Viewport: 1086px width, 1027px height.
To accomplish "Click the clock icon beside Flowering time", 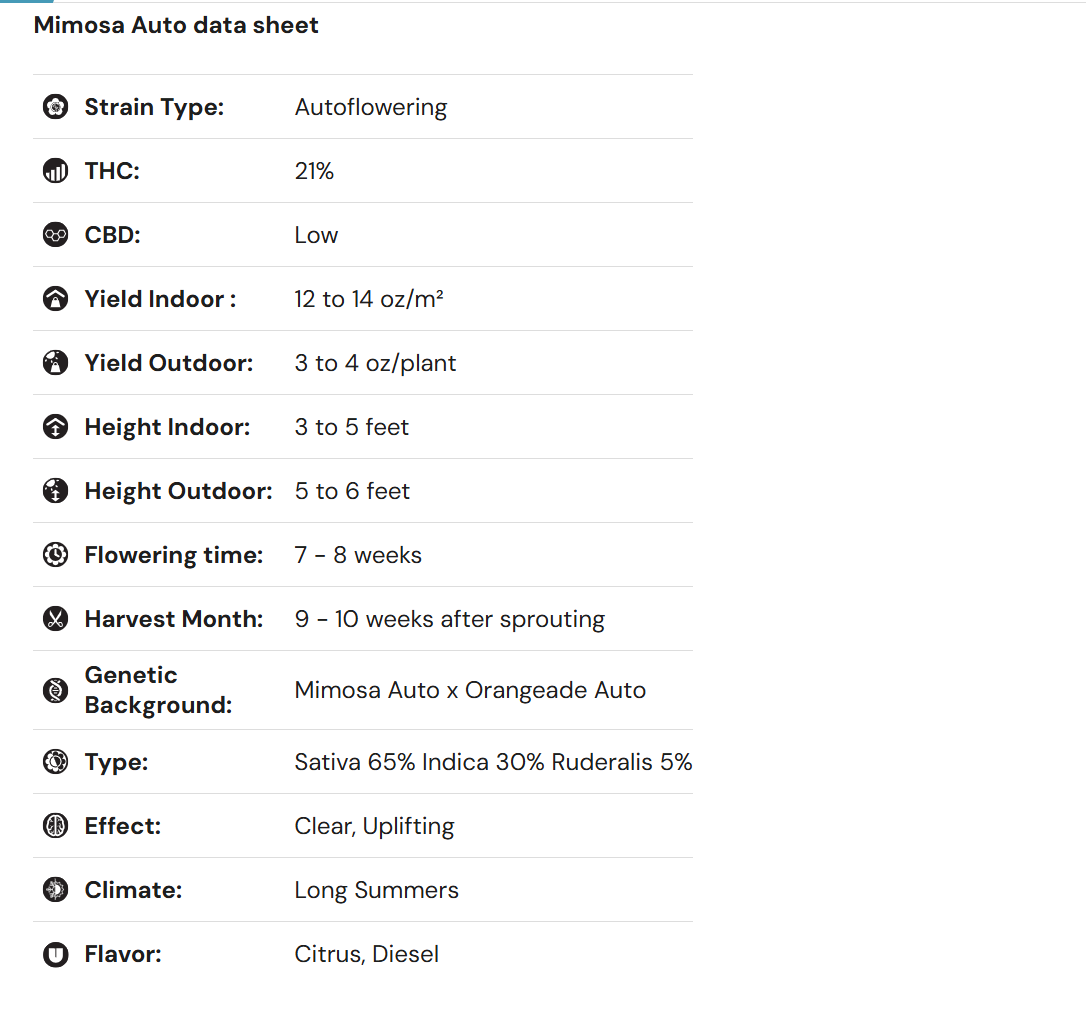I will [56, 555].
